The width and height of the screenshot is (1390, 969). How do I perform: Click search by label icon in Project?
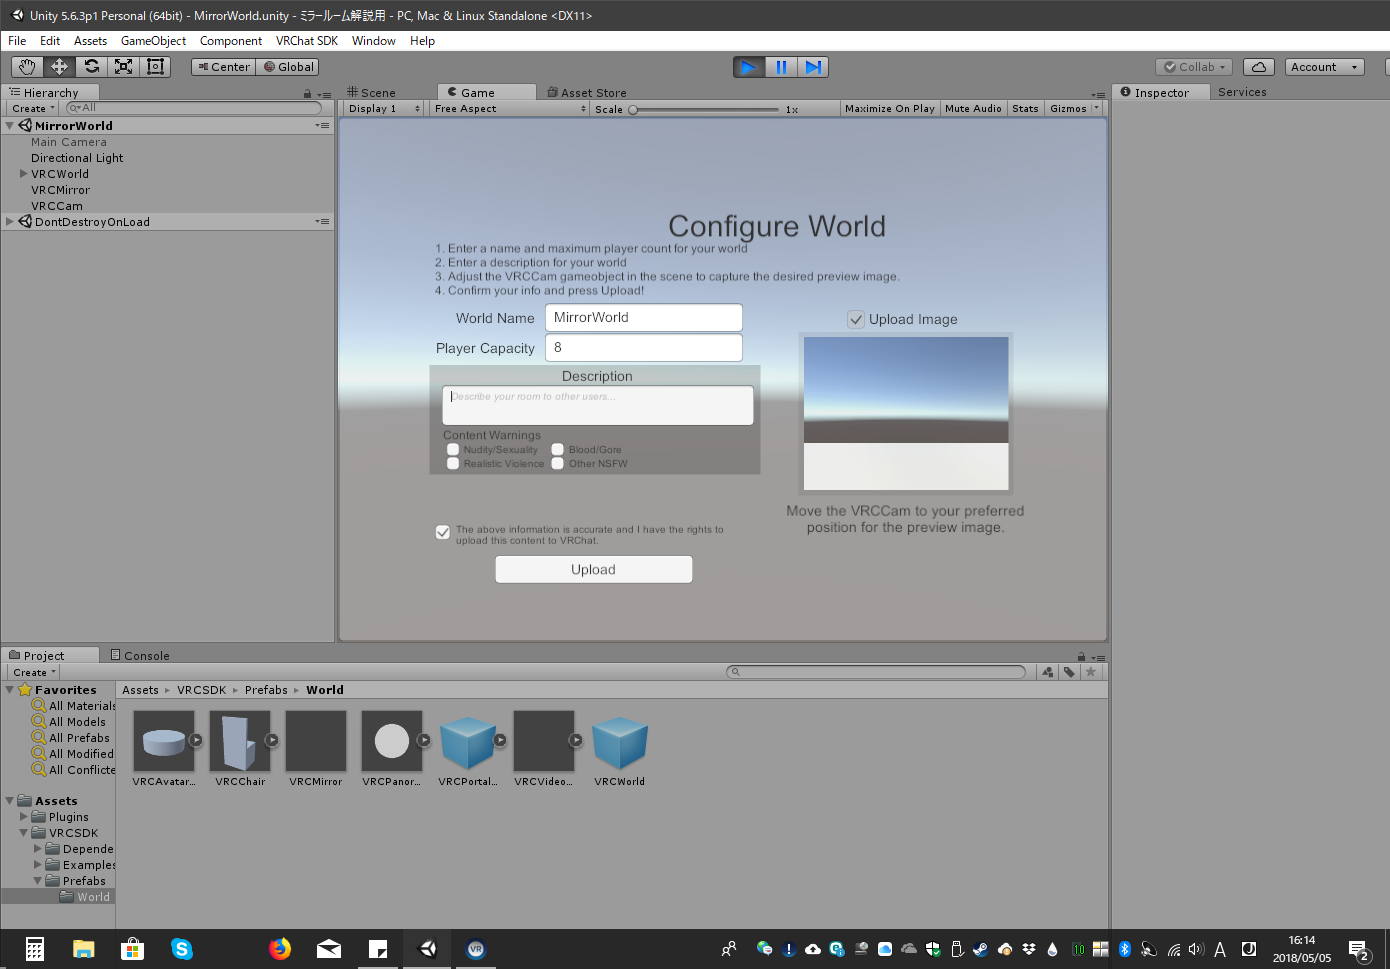click(x=1069, y=672)
